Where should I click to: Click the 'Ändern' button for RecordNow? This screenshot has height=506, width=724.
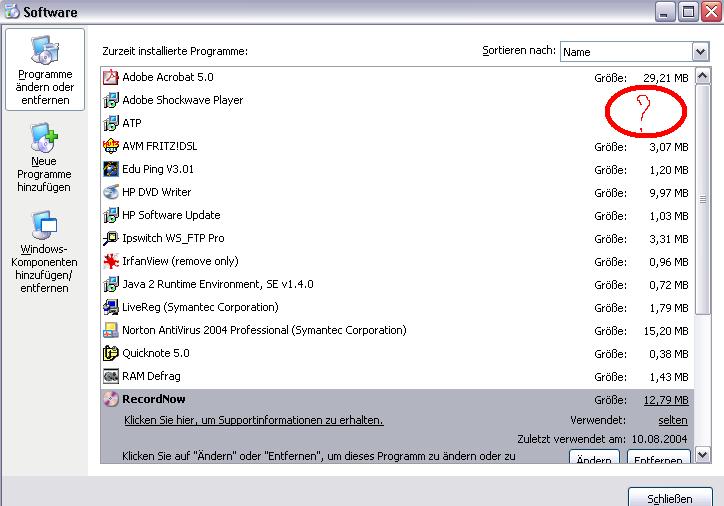594,457
